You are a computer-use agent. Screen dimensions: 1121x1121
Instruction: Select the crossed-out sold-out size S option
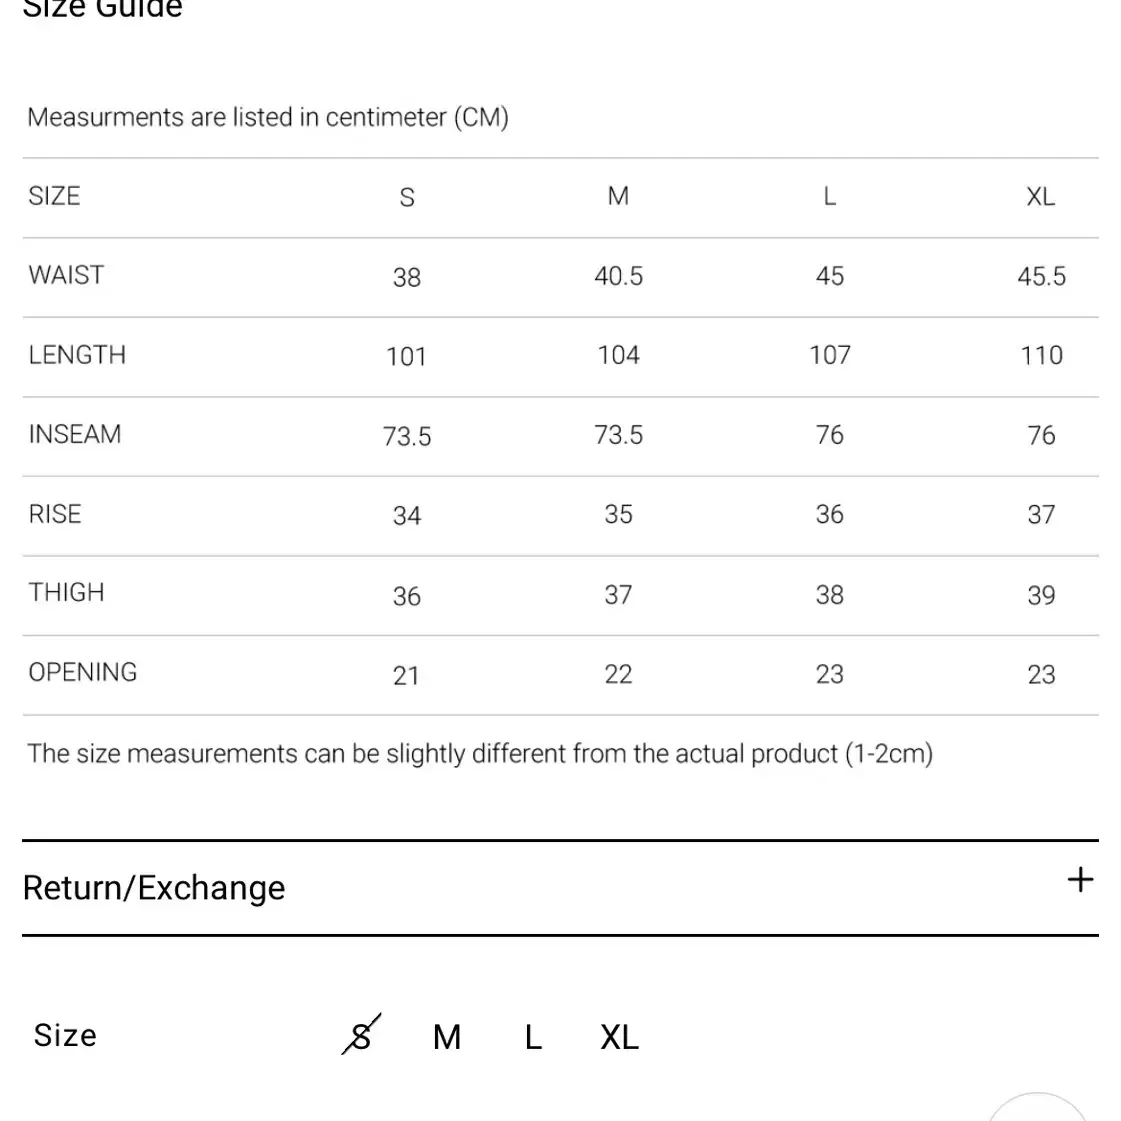tap(361, 1034)
